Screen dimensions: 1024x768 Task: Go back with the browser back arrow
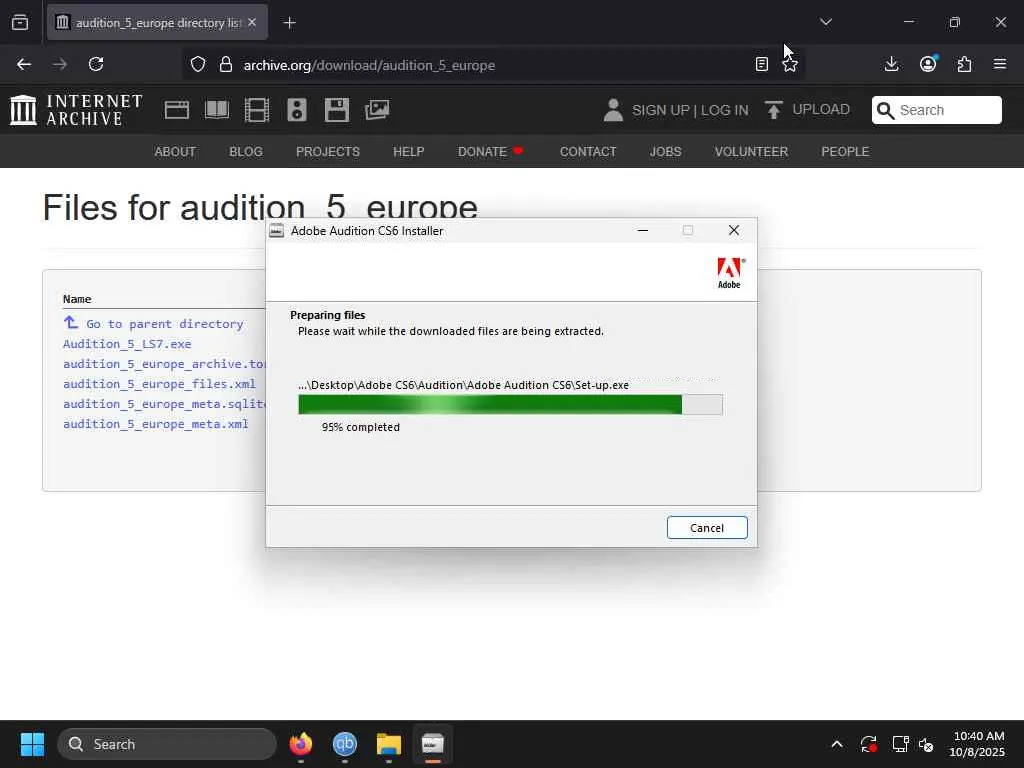click(24, 64)
